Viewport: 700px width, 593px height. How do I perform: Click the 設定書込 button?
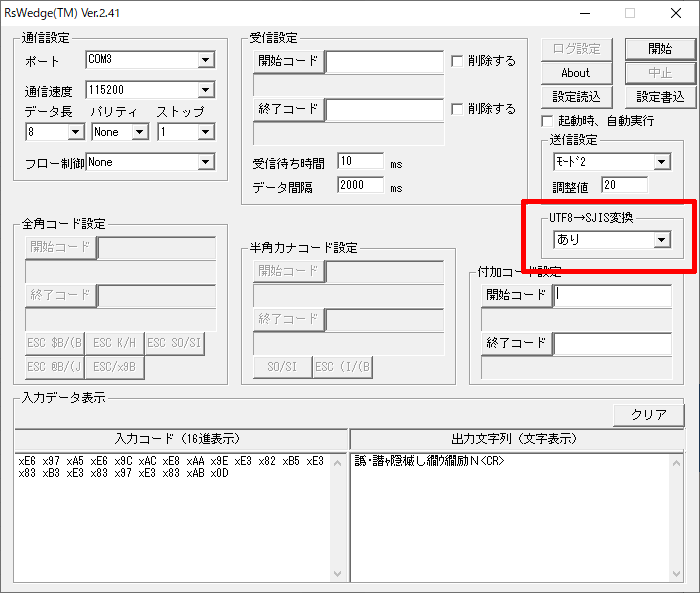coord(660,97)
